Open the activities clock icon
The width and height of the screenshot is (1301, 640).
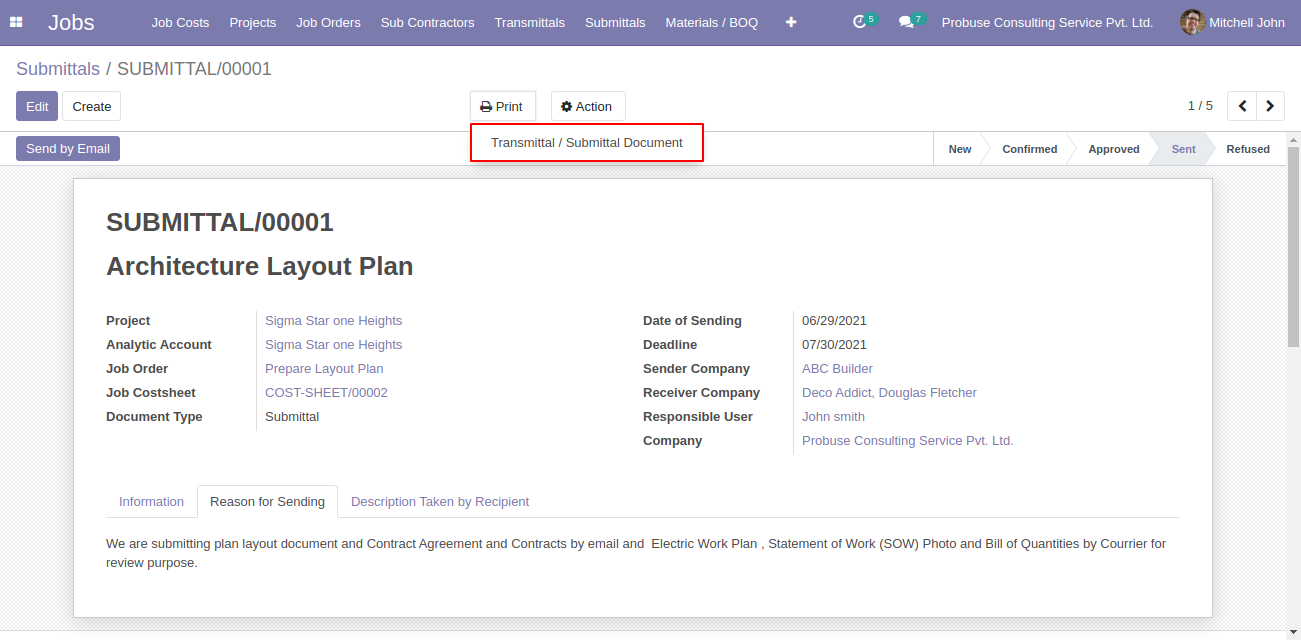click(859, 22)
